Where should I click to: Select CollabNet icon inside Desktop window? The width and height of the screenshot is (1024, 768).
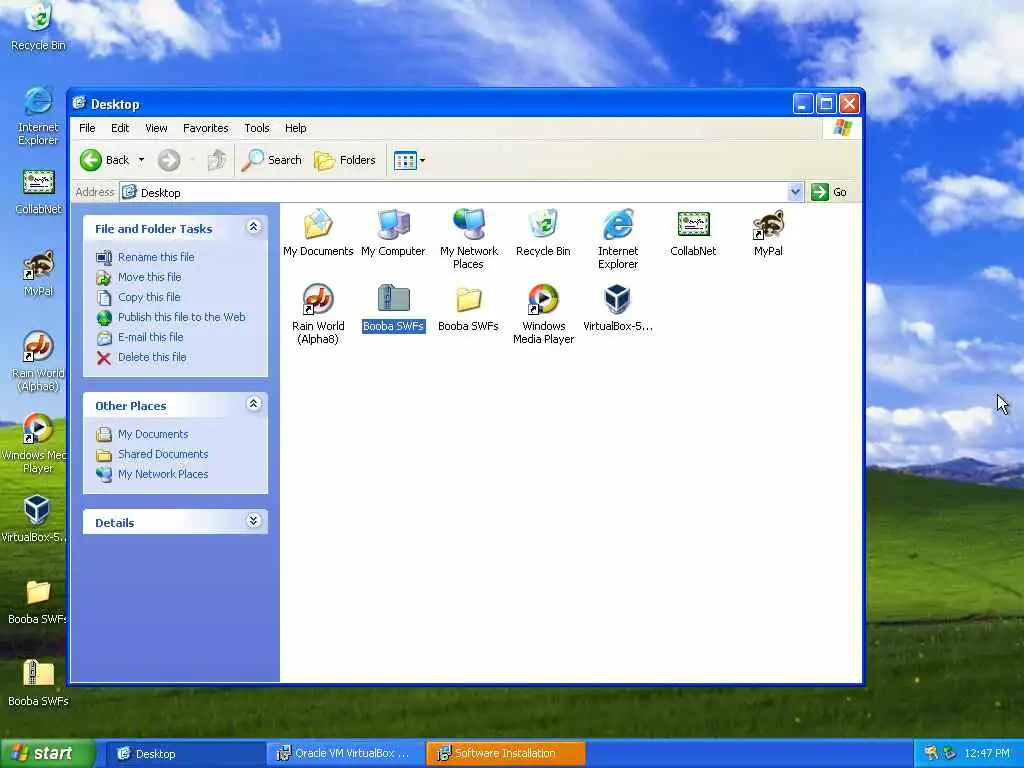pyautogui.click(x=693, y=225)
